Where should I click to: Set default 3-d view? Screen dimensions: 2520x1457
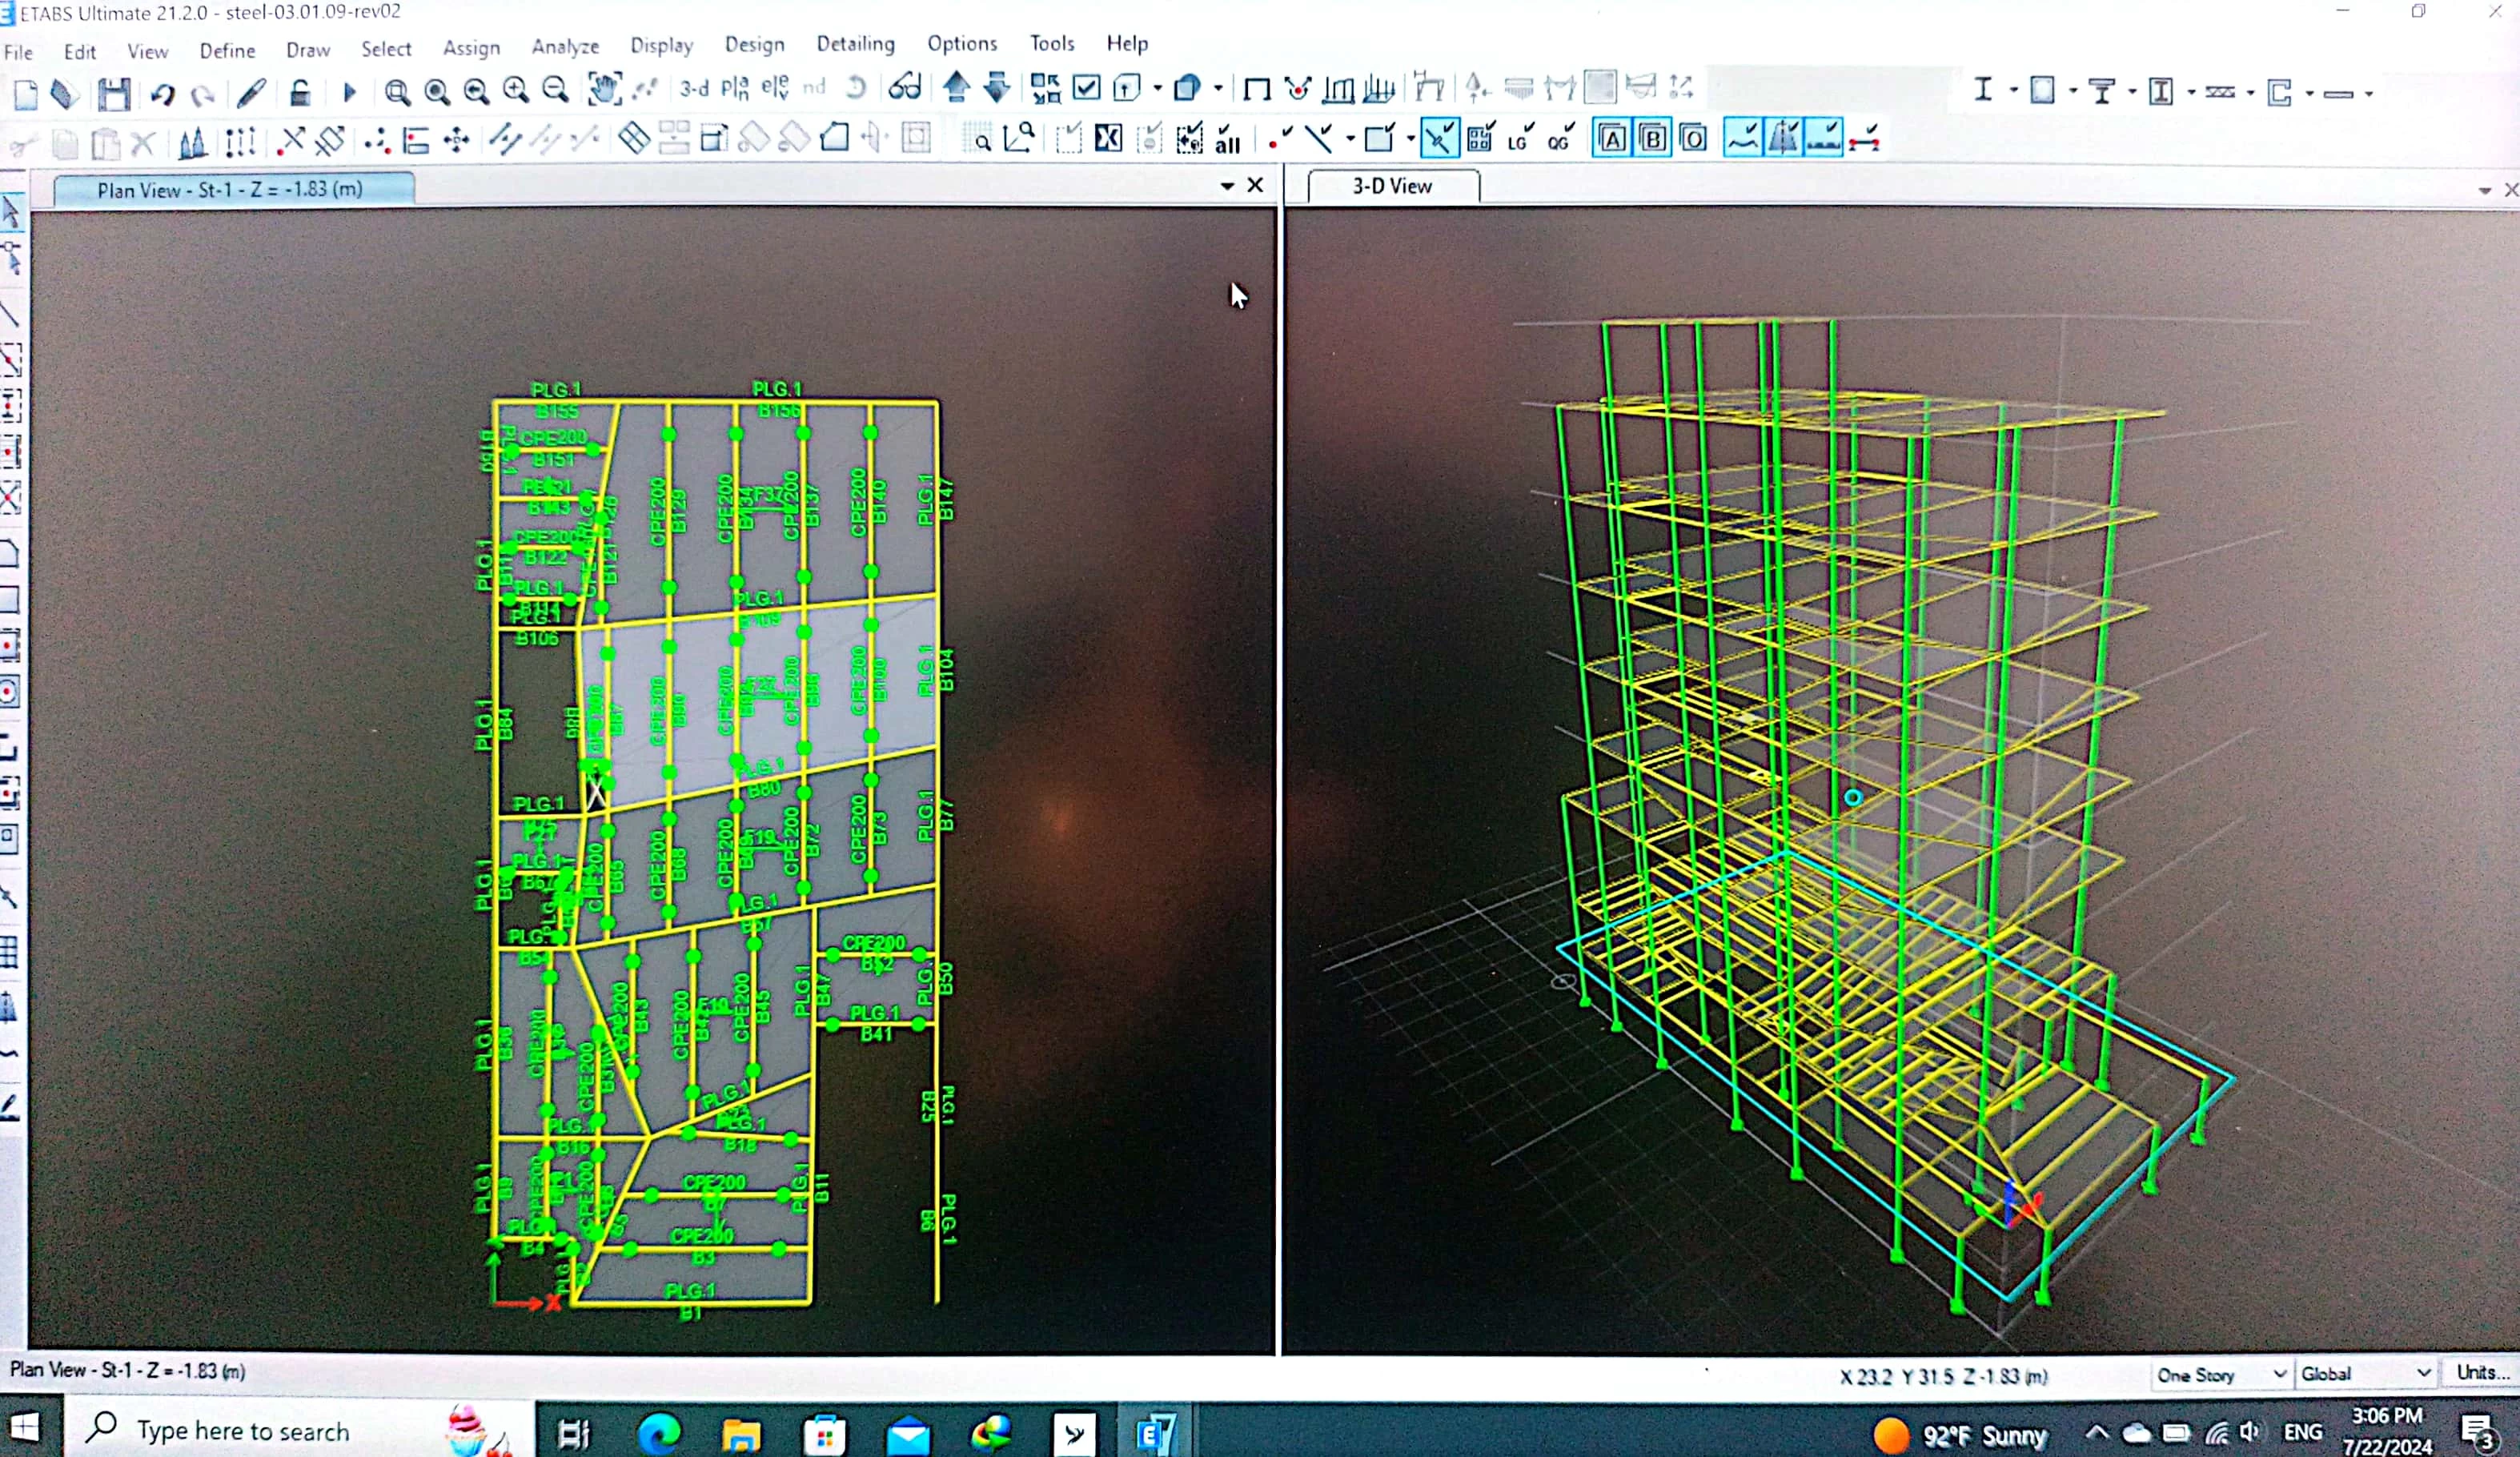point(694,88)
